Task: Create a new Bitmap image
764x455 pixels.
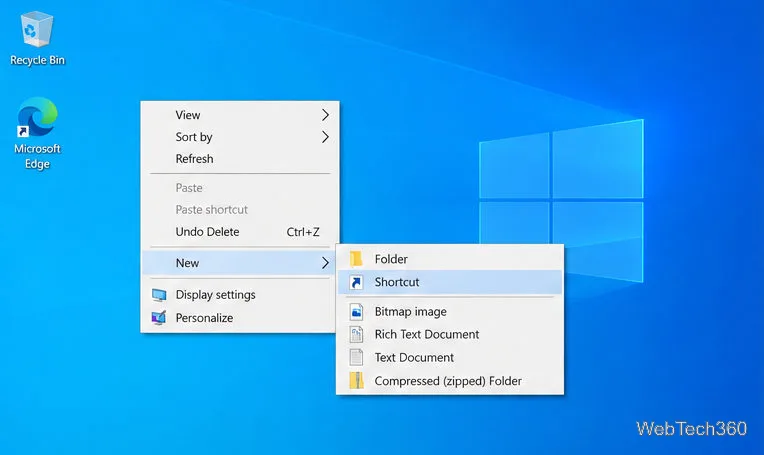Action: 450,311
